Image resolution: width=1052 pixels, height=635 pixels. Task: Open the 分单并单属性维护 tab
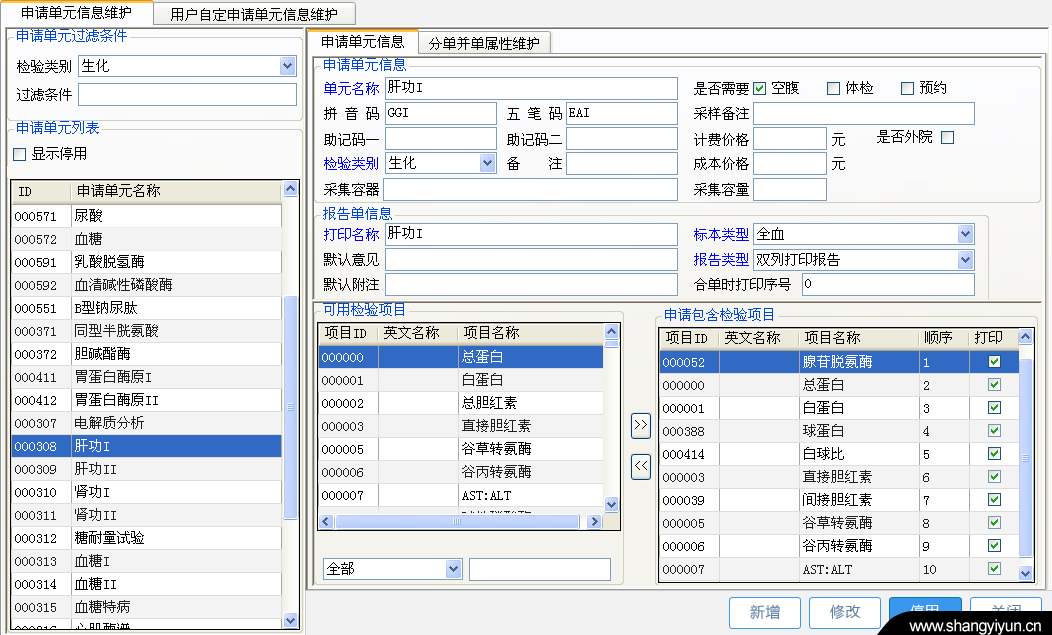click(484, 44)
